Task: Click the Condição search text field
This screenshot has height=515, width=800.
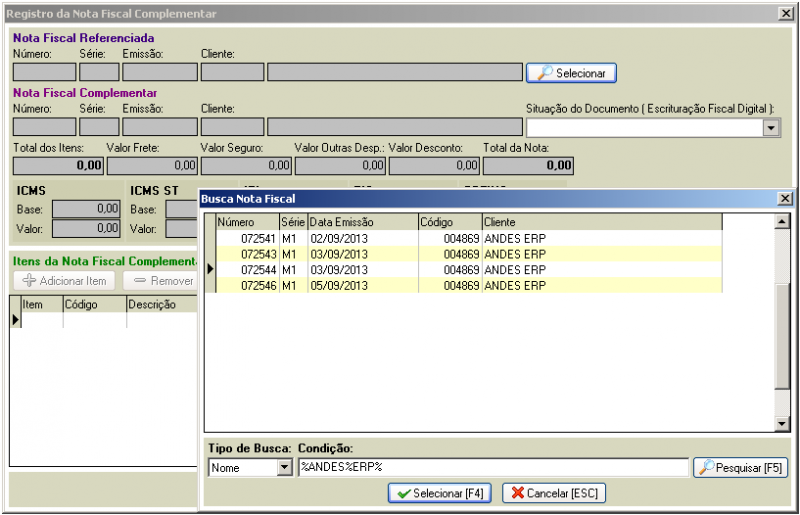Action: click(493, 467)
